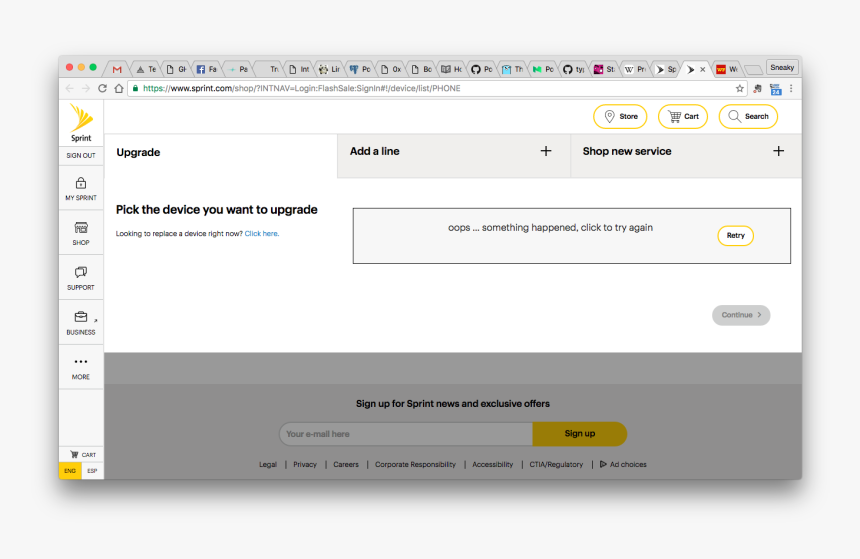The height and width of the screenshot is (559, 860).
Task: Reload the page with the refresh icon
Action: [102, 88]
